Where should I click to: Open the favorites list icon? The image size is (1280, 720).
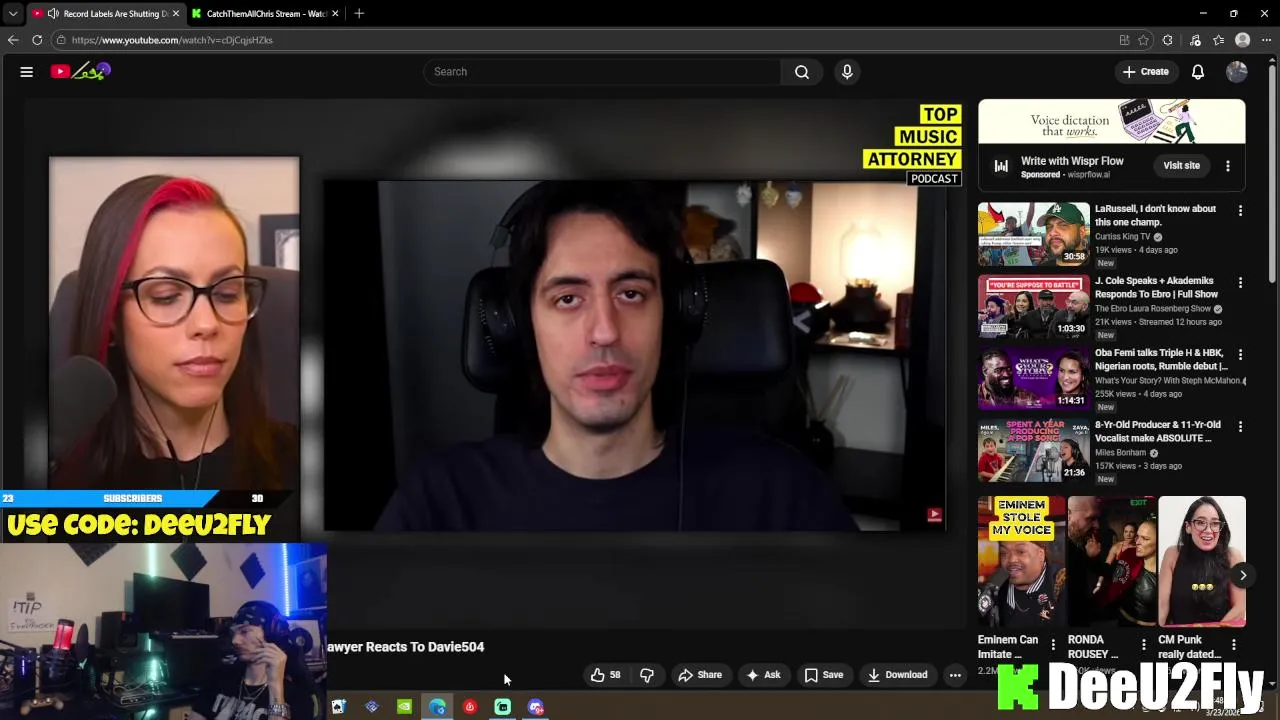[x=1218, y=40]
